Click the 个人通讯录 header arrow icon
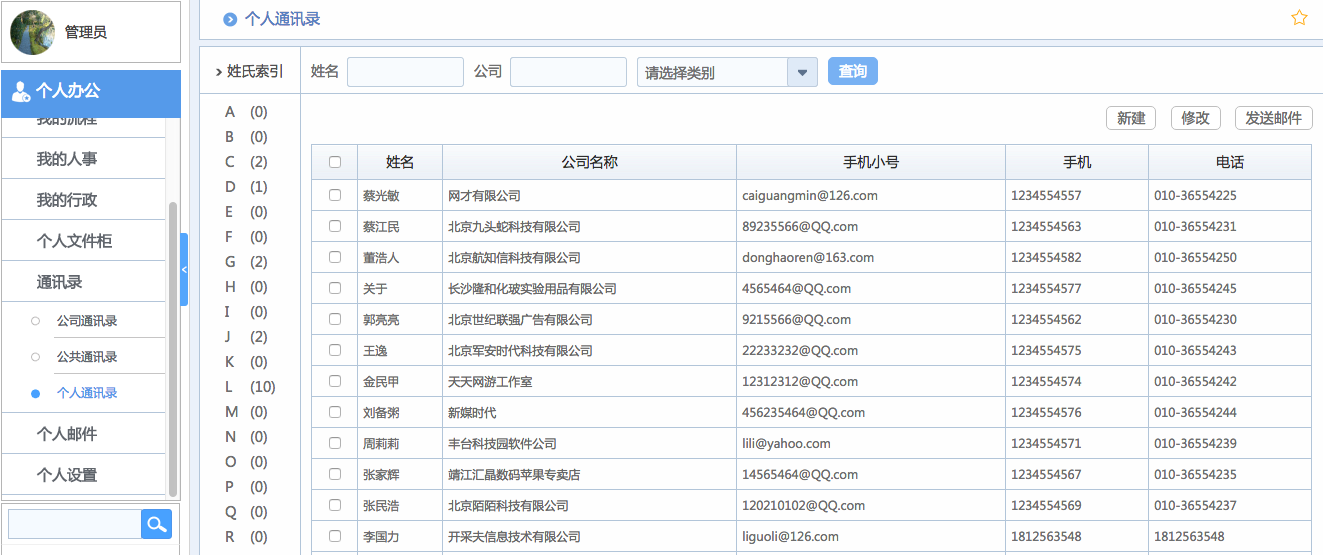 pos(230,19)
